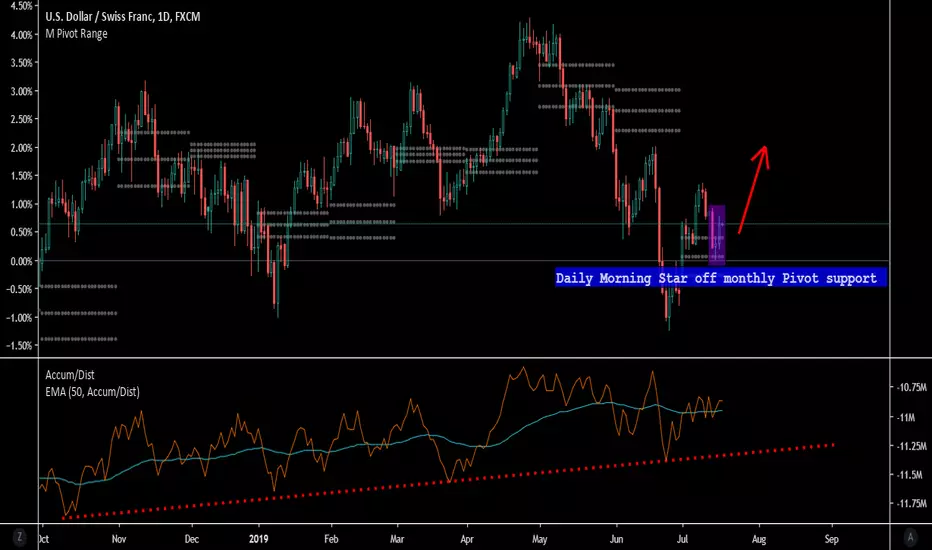Click the -10.75M volume scale label
Image resolution: width=932 pixels, height=550 pixels.
pyautogui.click(x=911, y=387)
